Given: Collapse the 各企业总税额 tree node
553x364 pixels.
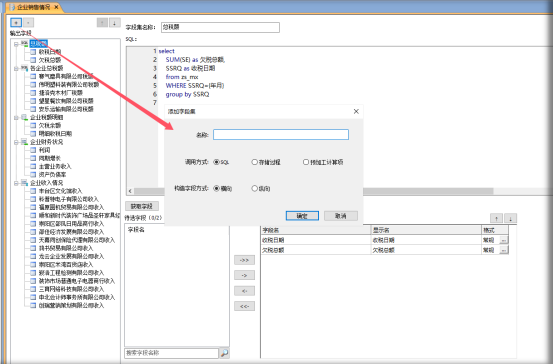Looking at the screenshot, I should pyautogui.click(x=16, y=68).
